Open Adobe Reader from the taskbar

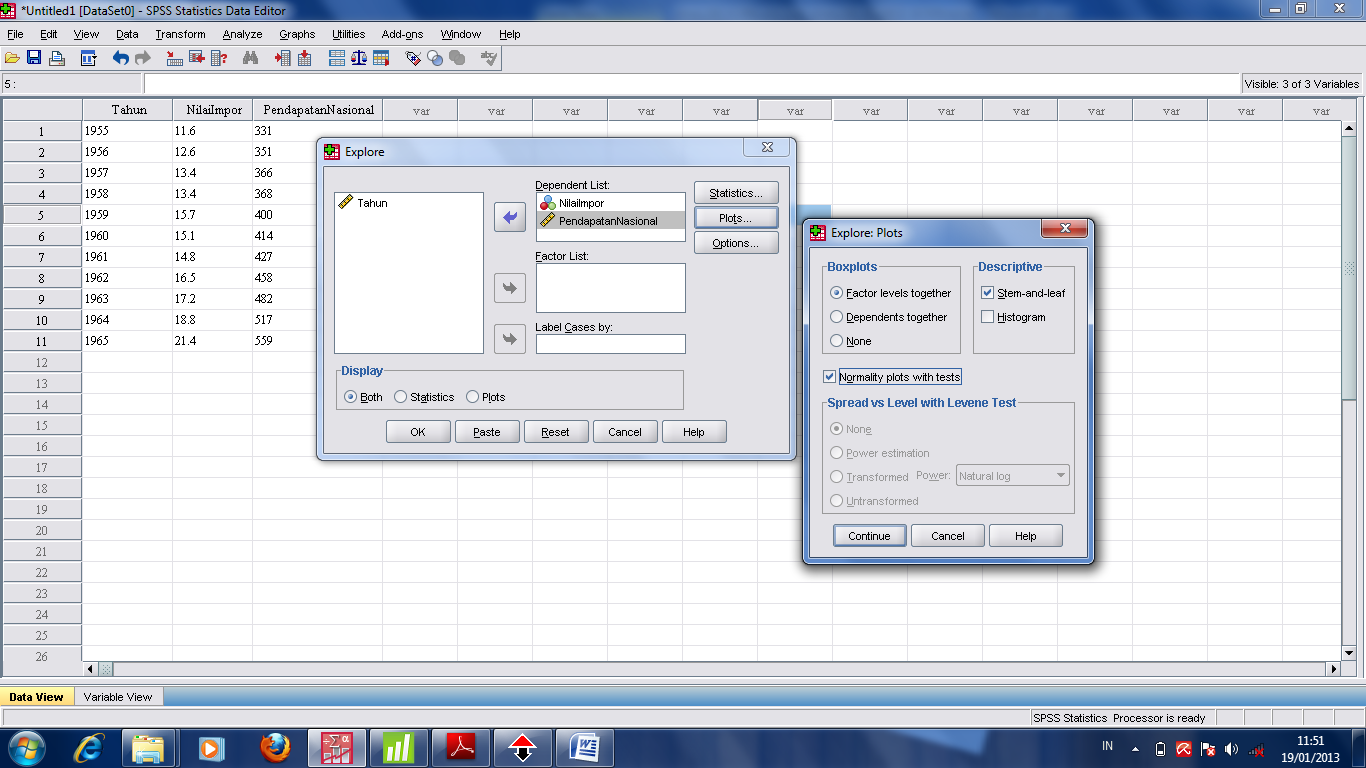pos(461,747)
